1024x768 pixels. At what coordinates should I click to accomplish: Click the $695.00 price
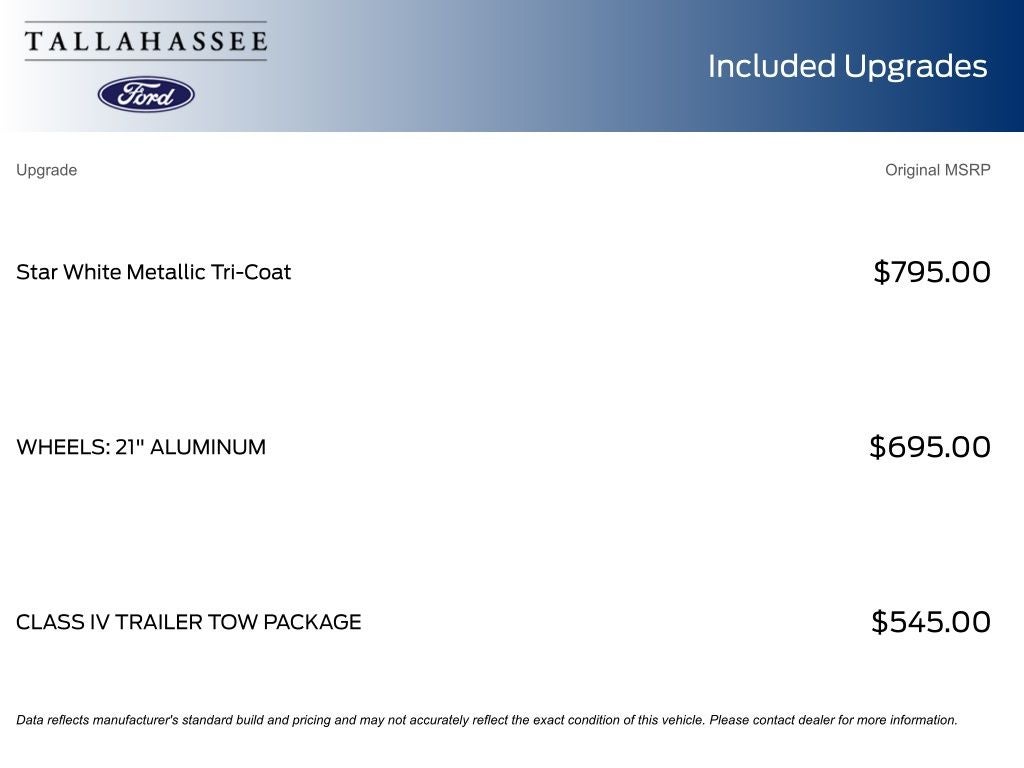(x=930, y=447)
